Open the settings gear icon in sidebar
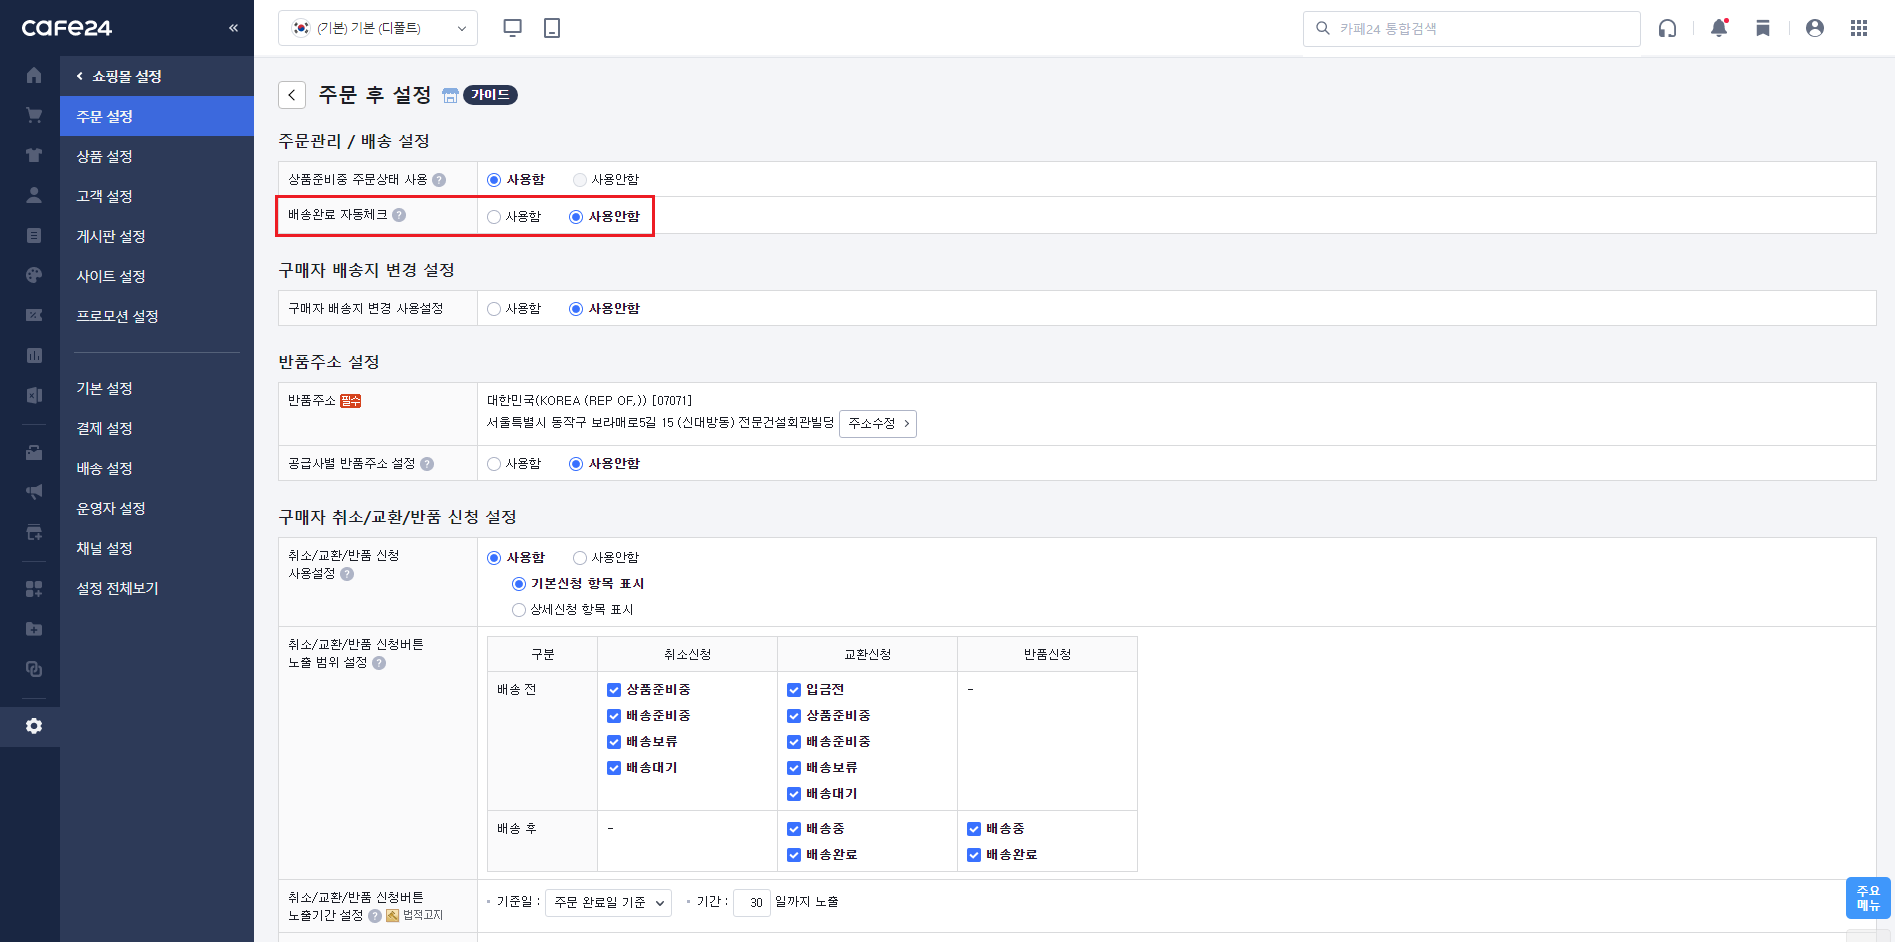The width and height of the screenshot is (1895, 942). [x=34, y=726]
